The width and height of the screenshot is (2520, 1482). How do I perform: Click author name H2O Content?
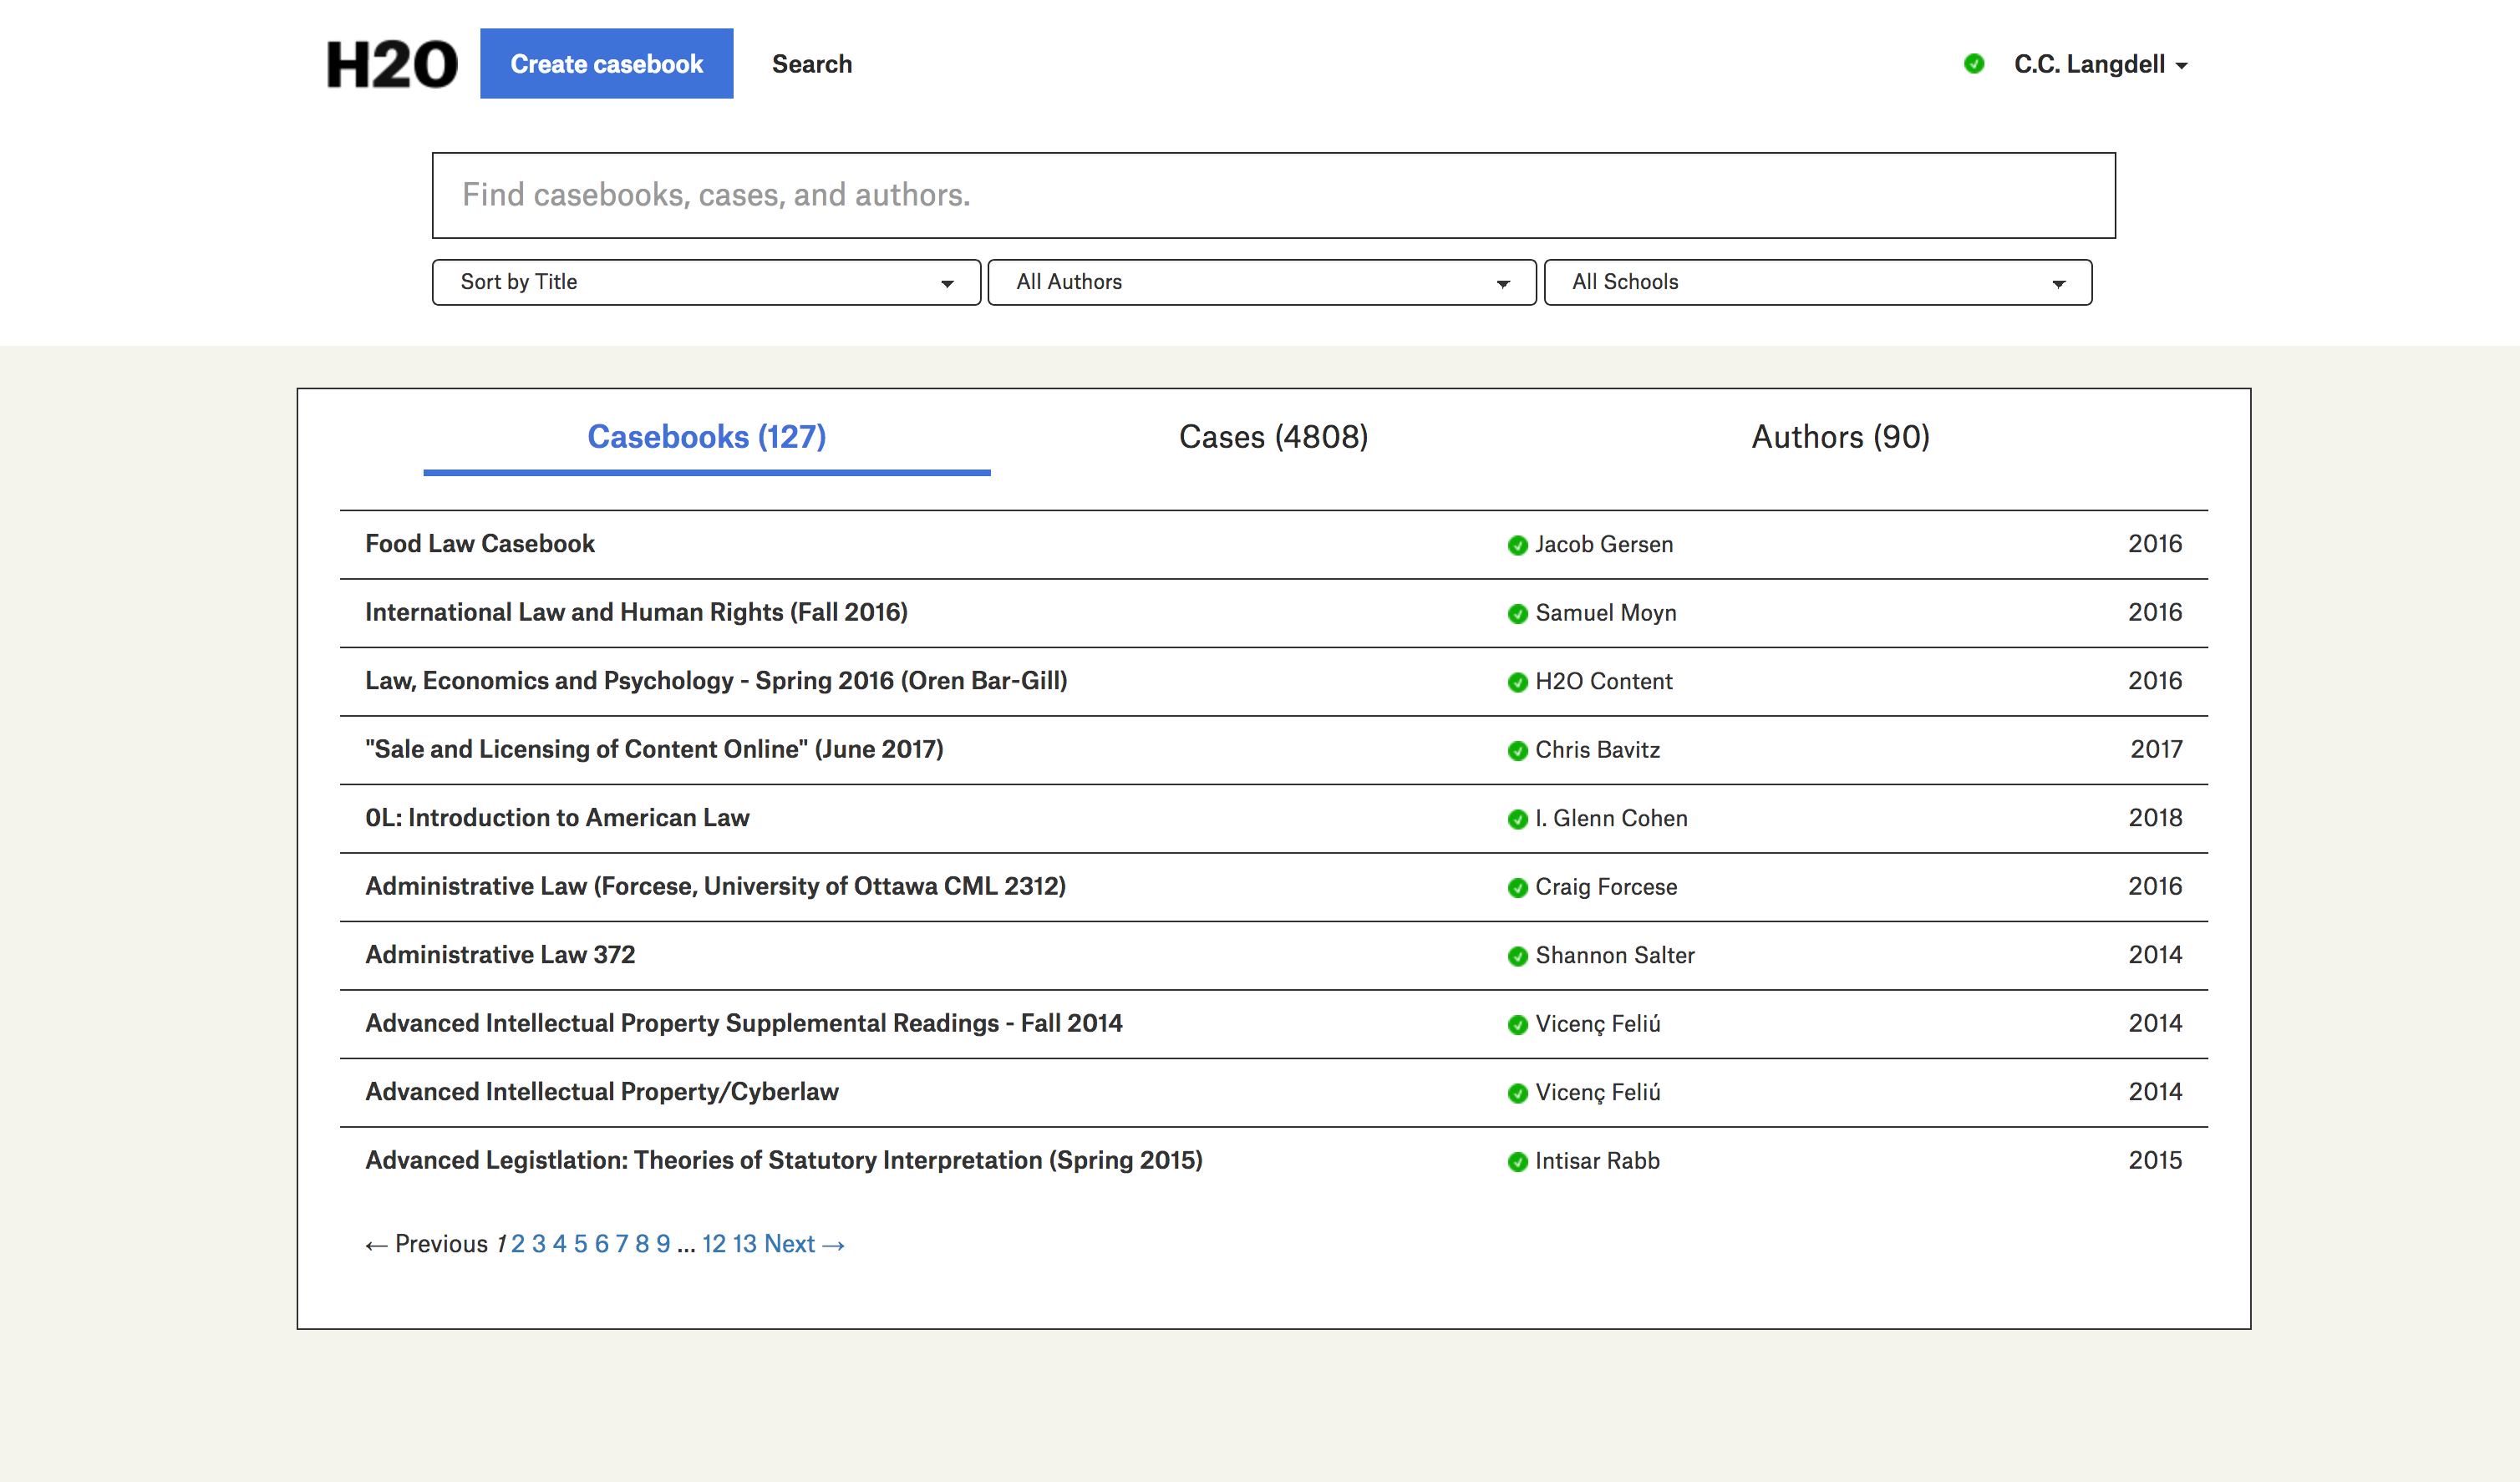(x=1603, y=681)
